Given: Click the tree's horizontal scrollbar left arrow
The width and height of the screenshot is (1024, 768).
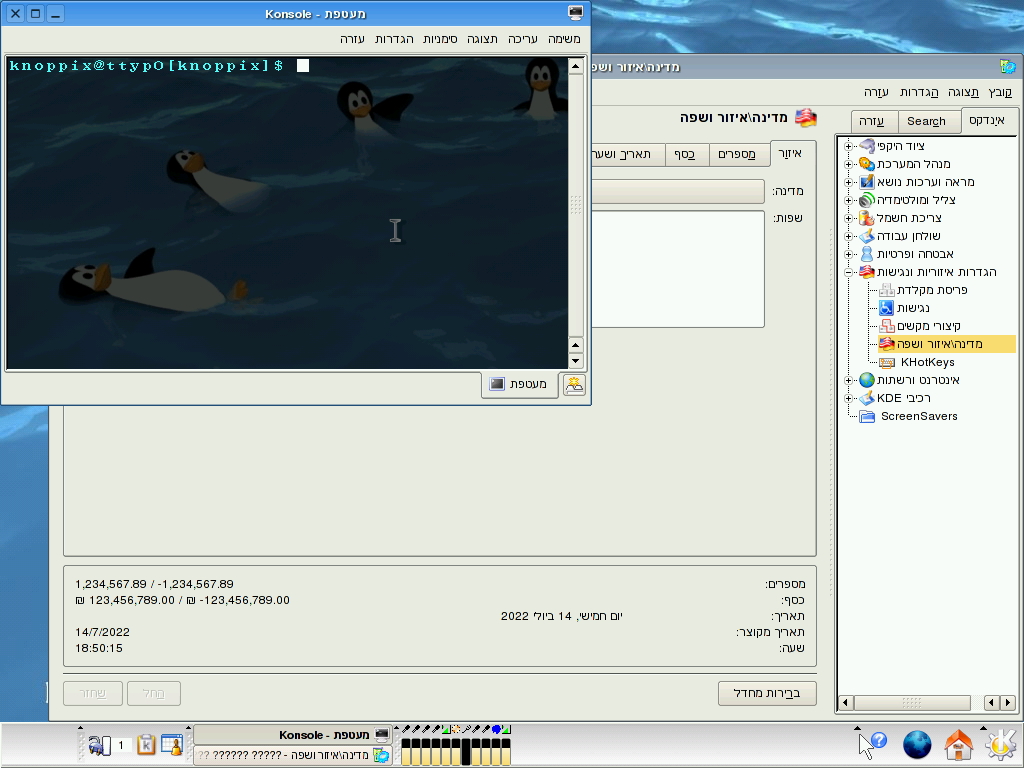Looking at the screenshot, I should tap(846, 703).
